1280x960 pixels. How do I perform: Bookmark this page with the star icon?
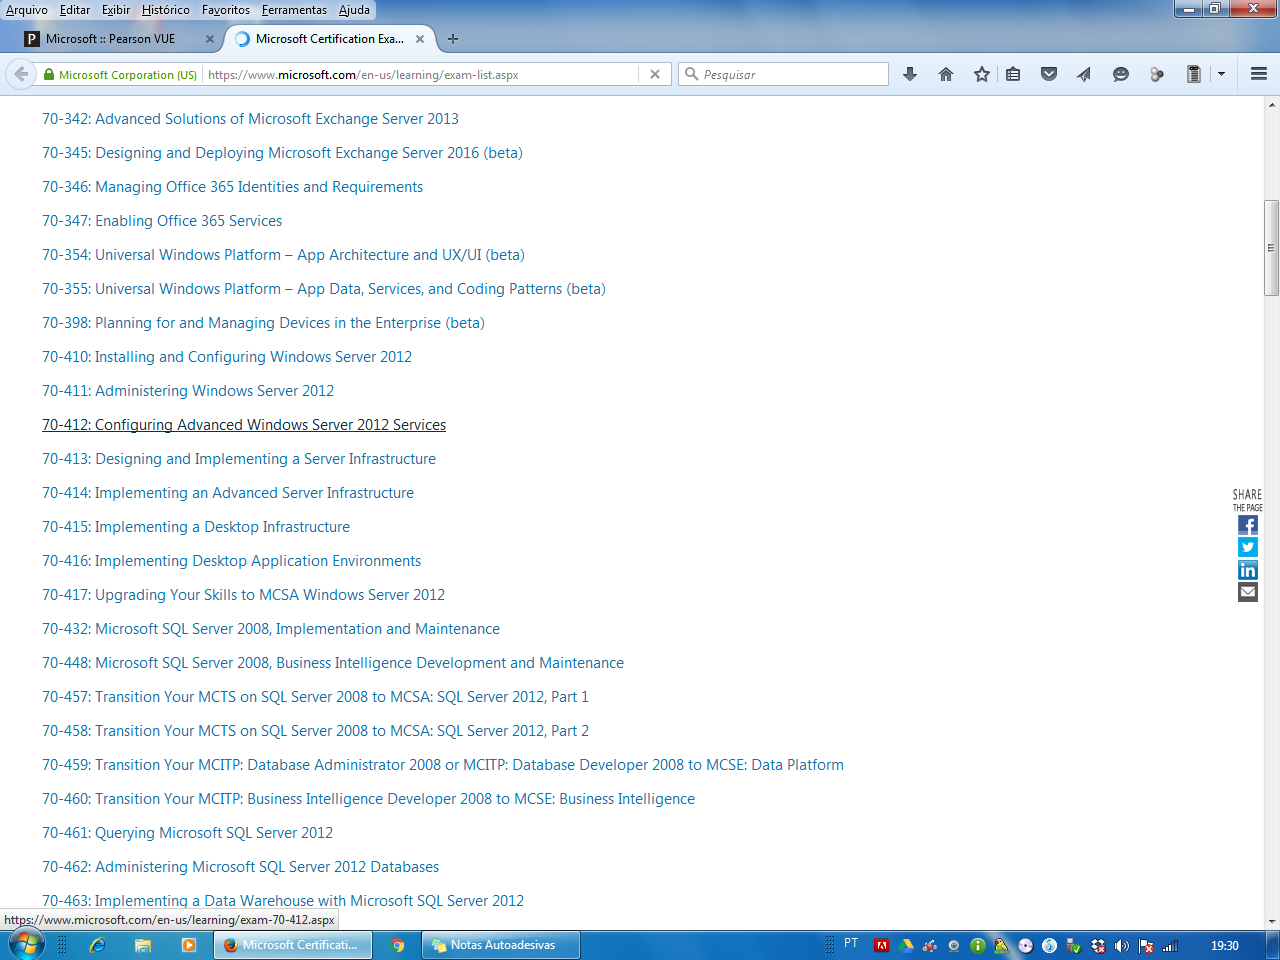[982, 74]
